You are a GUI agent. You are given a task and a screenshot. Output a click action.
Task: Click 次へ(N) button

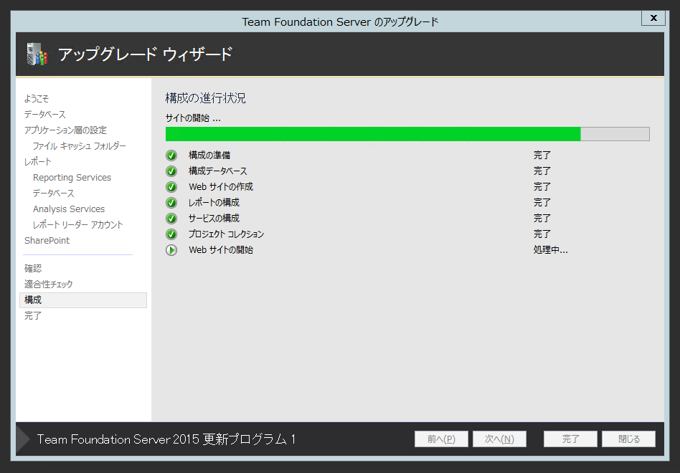[500, 439]
